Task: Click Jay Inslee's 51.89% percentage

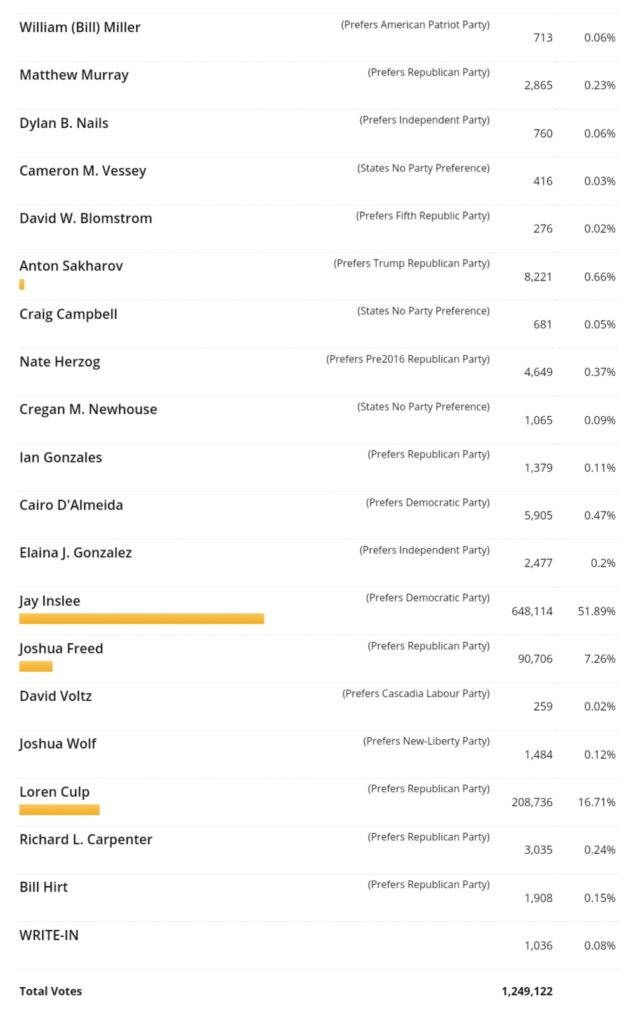Action: pos(599,611)
